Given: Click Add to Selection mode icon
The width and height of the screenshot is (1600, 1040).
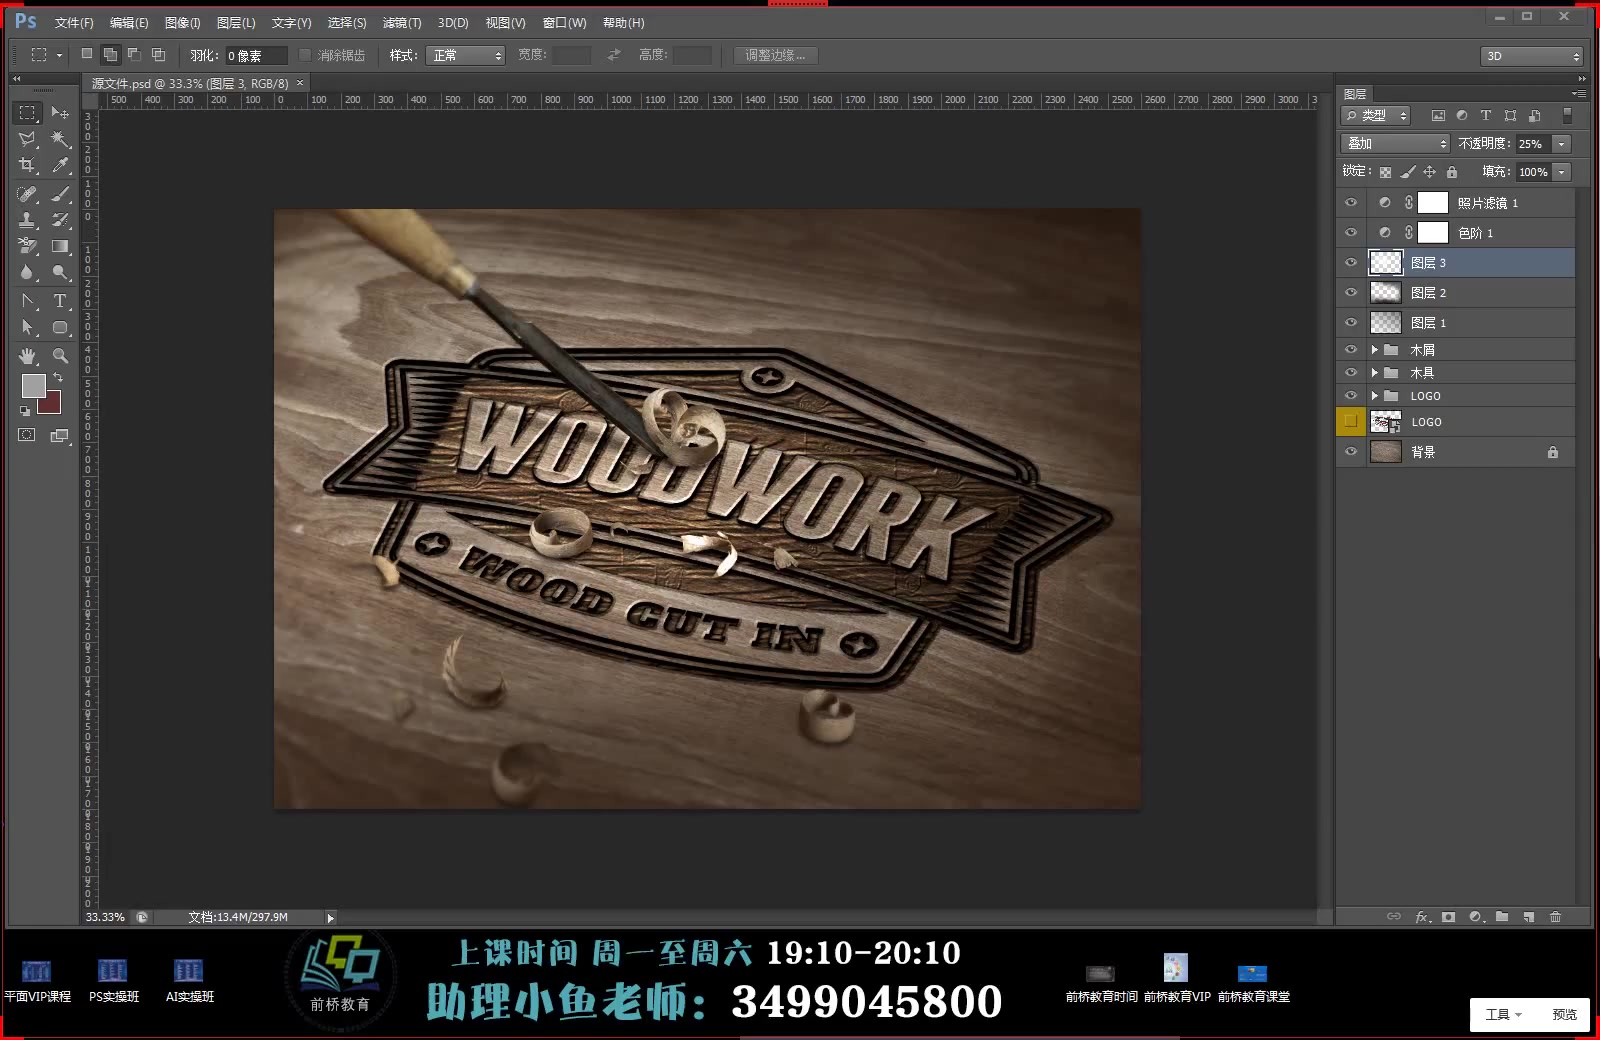Looking at the screenshot, I should tap(110, 54).
